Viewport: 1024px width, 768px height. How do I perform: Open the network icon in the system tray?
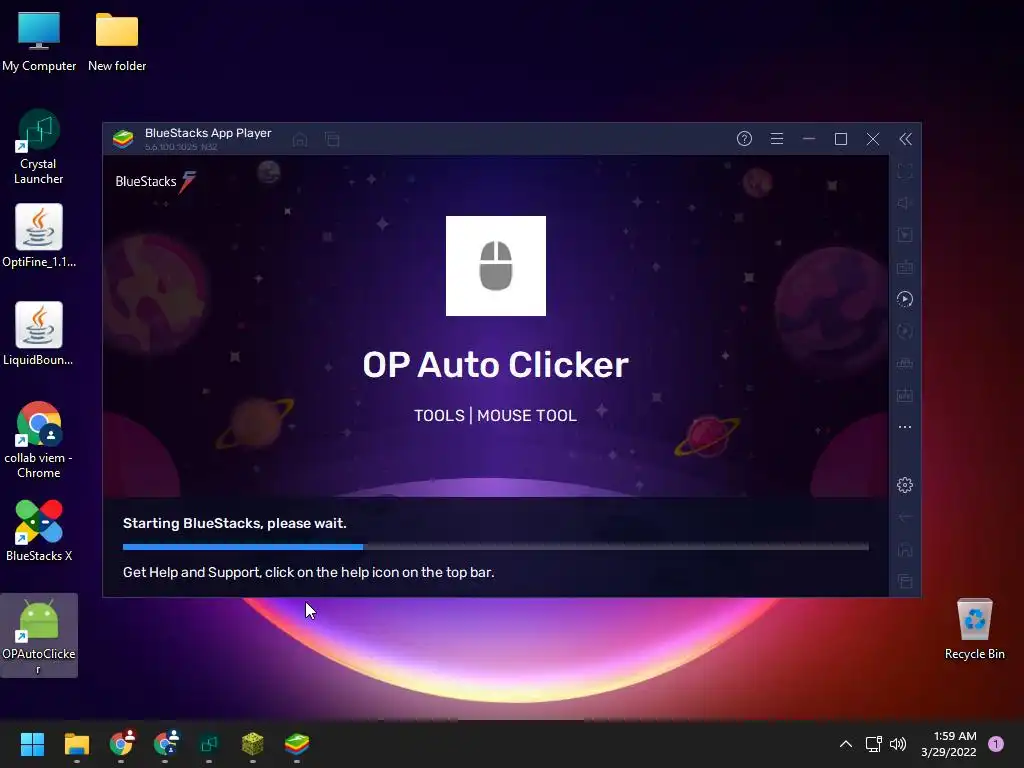(873, 744)
